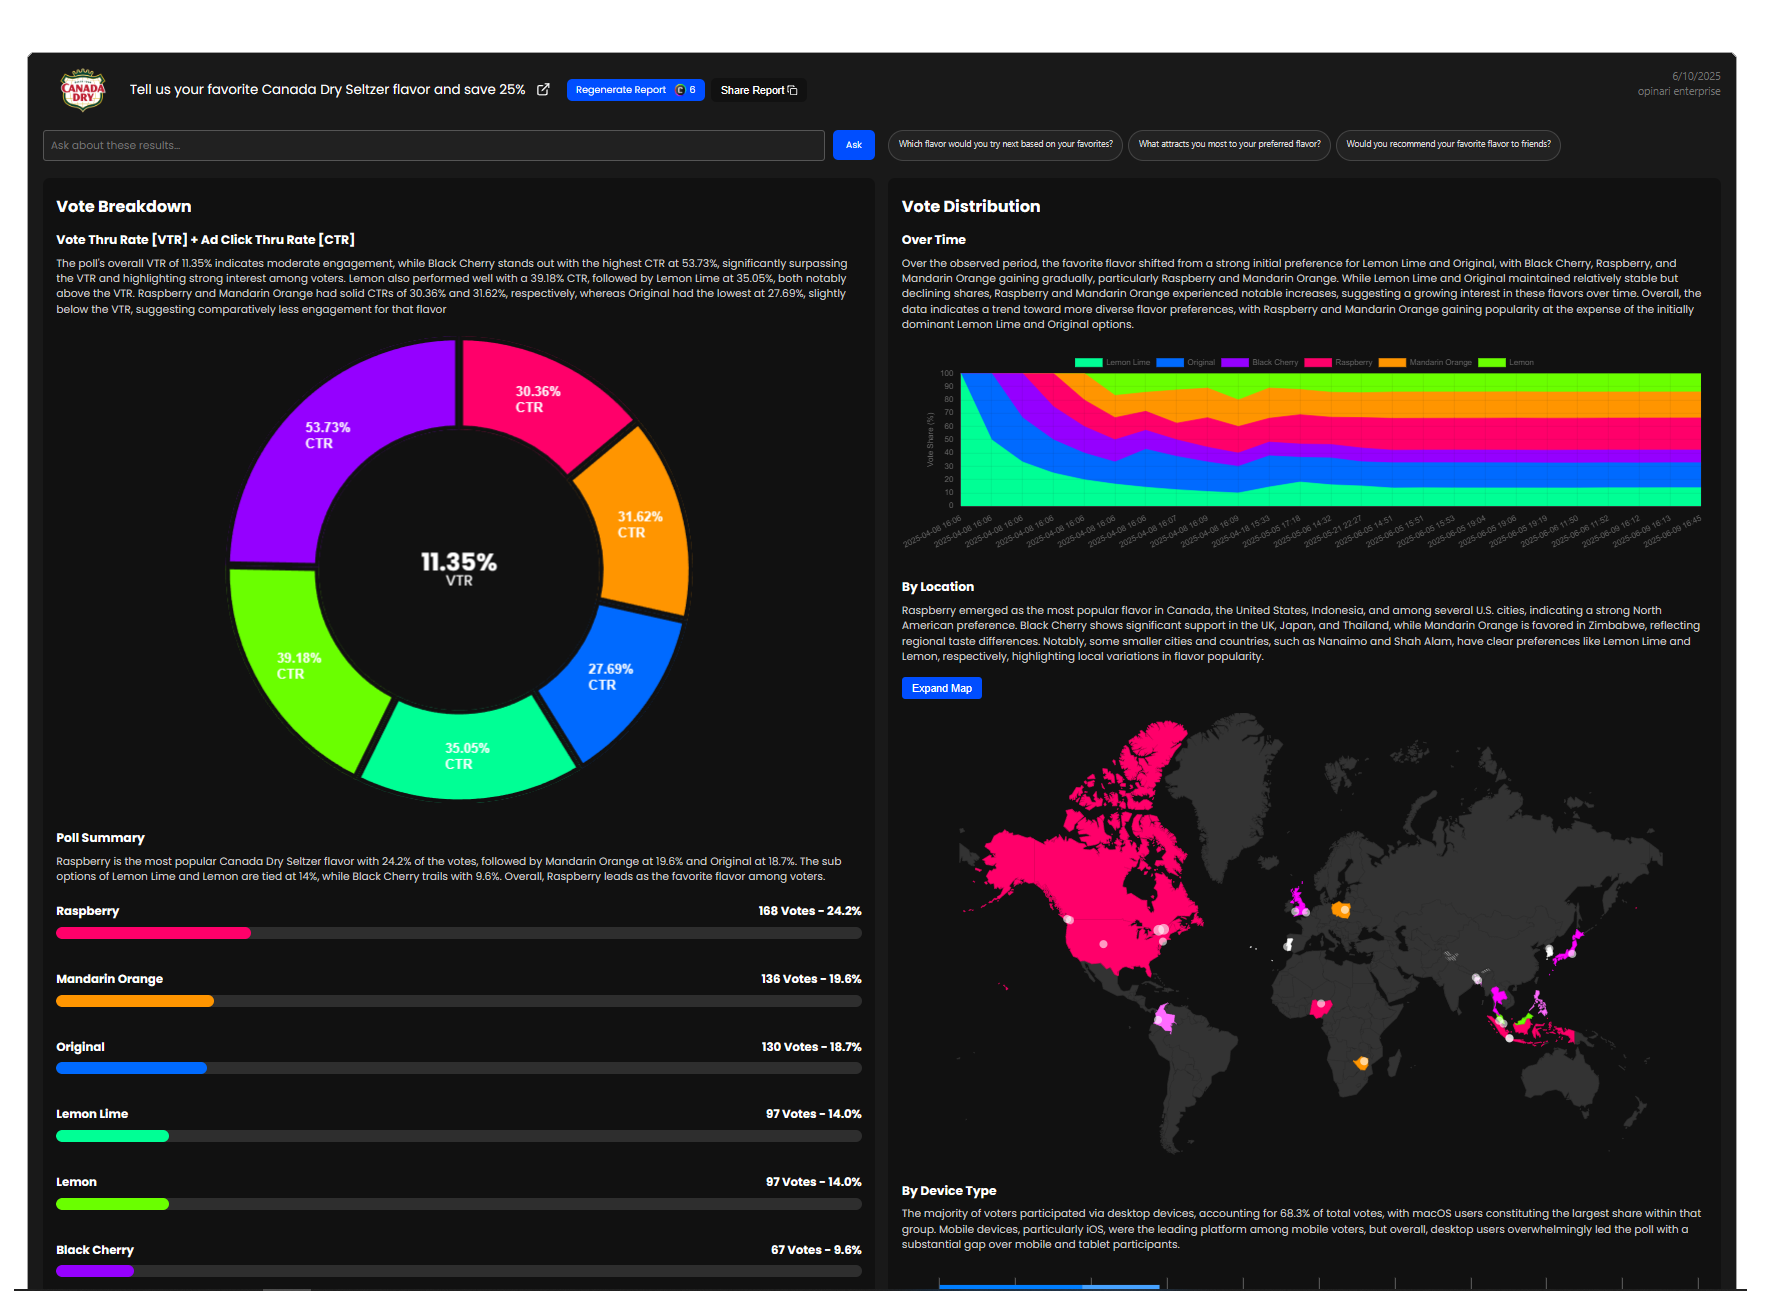Click the pink 30.36% CTR donut segment
Image resolution: width=1767 pixels, height=1291 pixels.
click(x=540, y=400)
